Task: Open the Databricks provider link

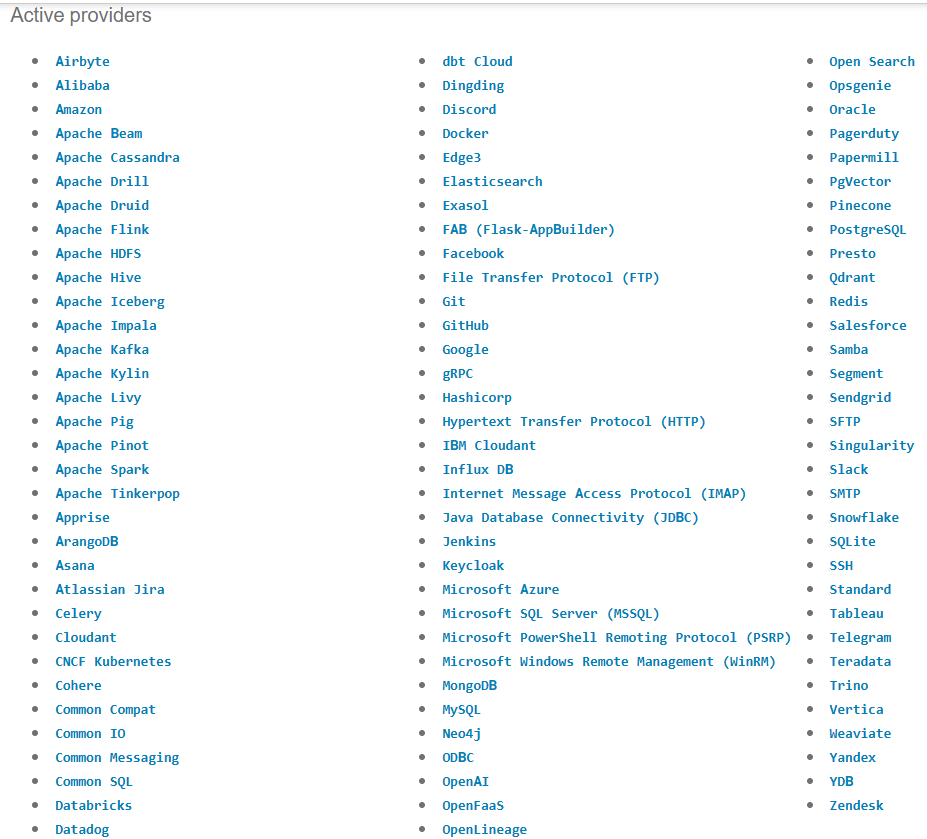Action: [93, 805]
